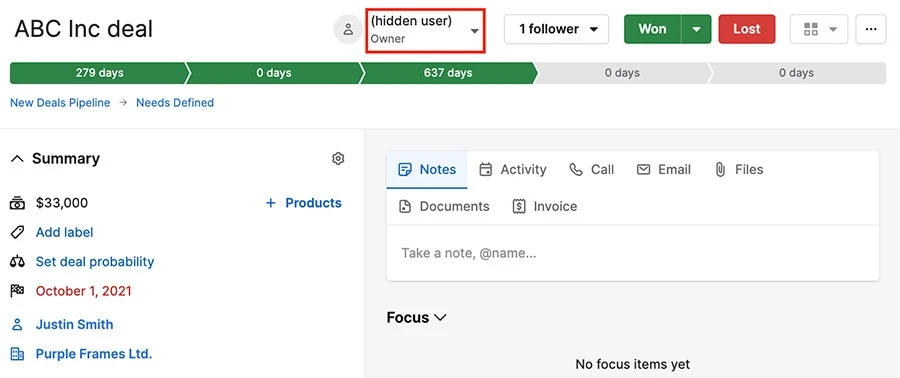Mark the deal as Lost
This screenshot has height=378, width=900.
[x=747, y=29]
